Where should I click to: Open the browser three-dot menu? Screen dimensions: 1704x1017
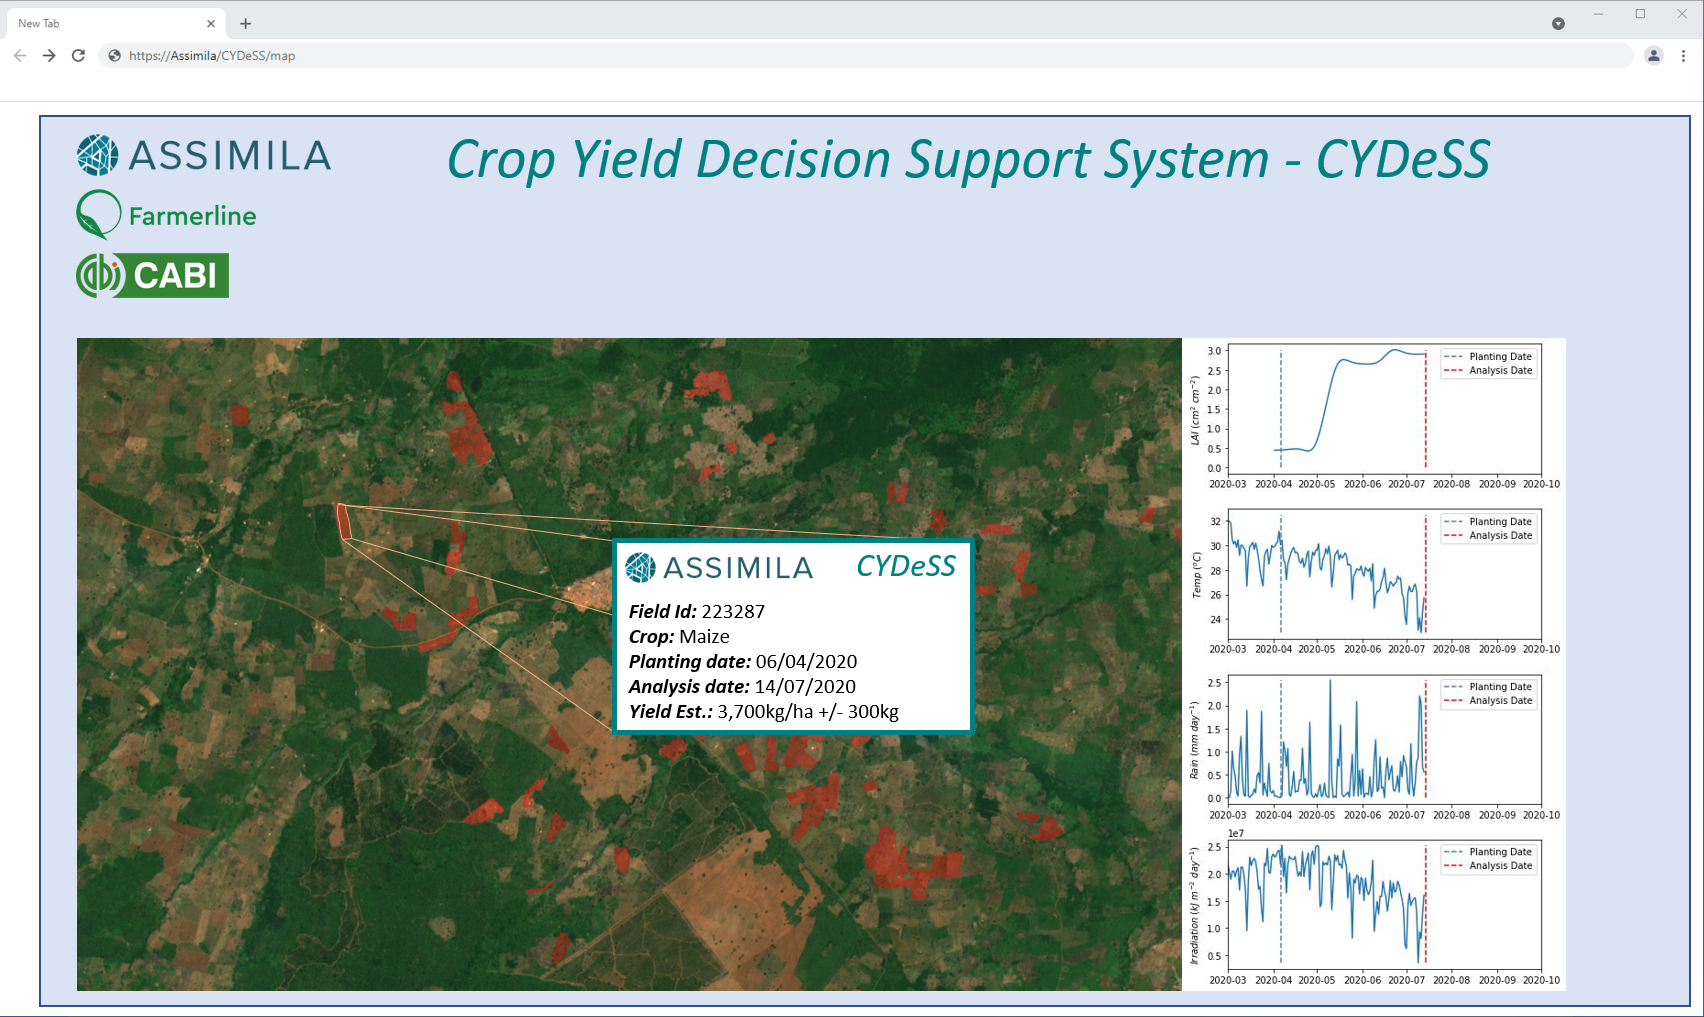coord(1683,56)
